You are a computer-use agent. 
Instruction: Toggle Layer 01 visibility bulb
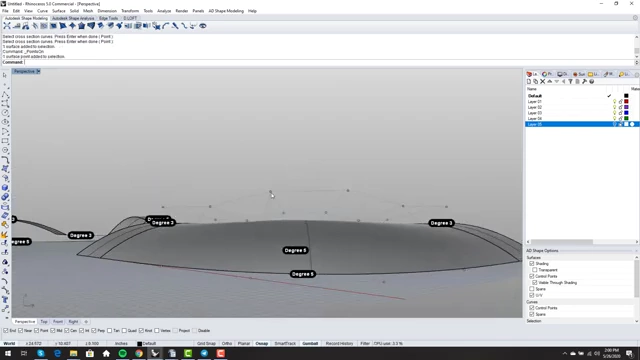[614, 102]
